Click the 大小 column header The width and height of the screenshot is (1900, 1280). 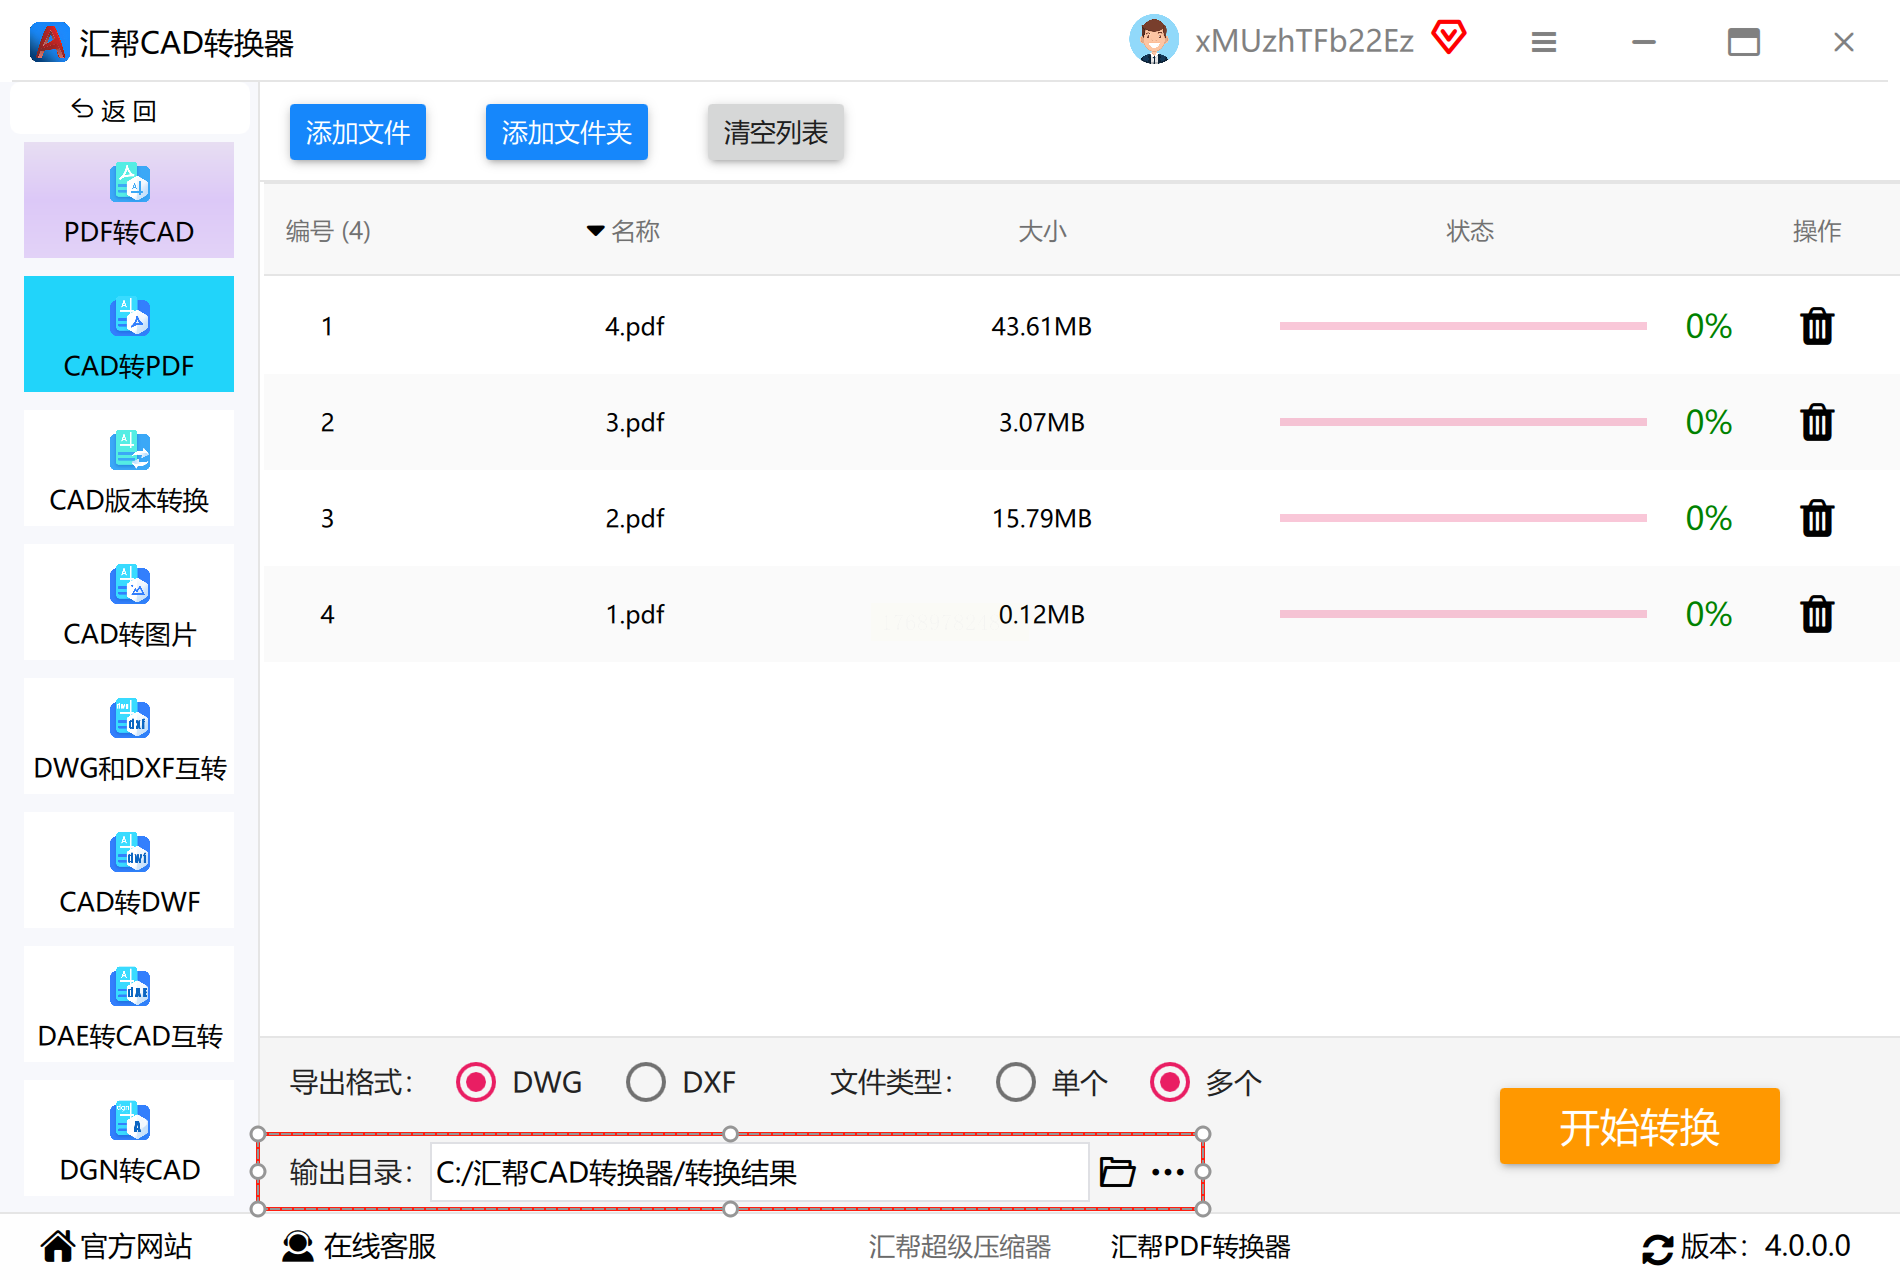pos(1042,231)
